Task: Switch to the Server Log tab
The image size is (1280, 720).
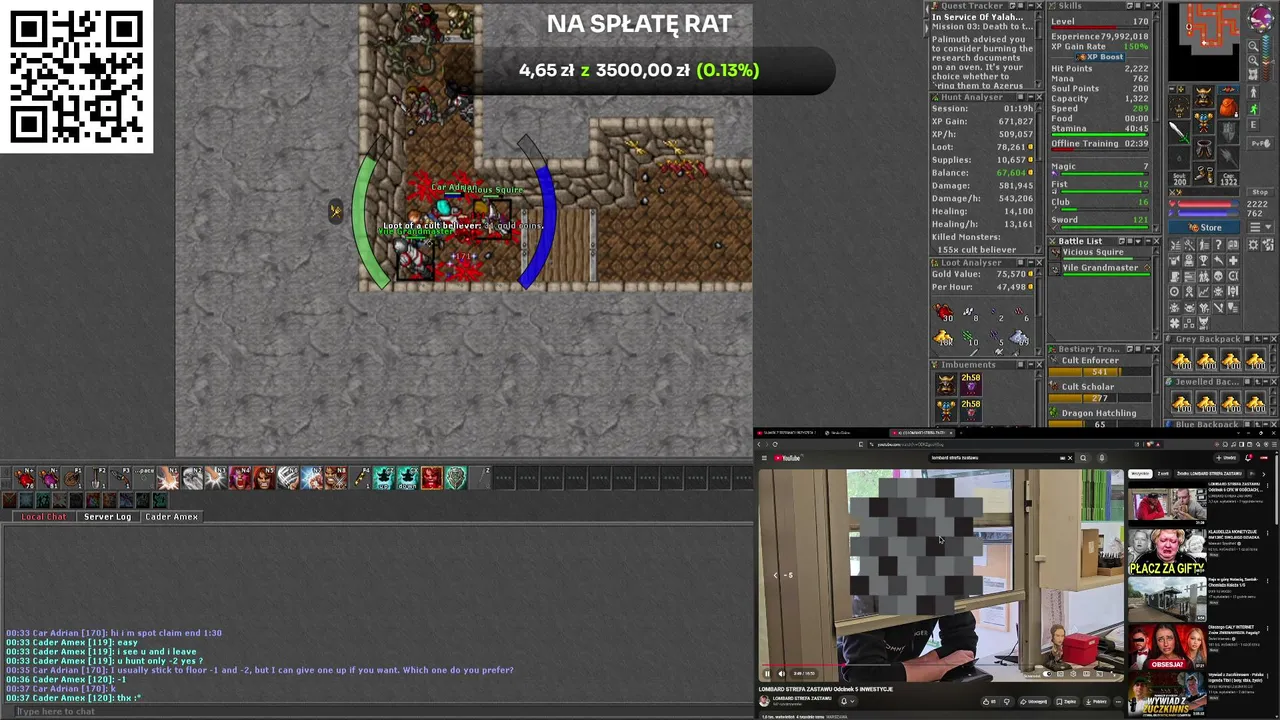Action: (107, 517)
